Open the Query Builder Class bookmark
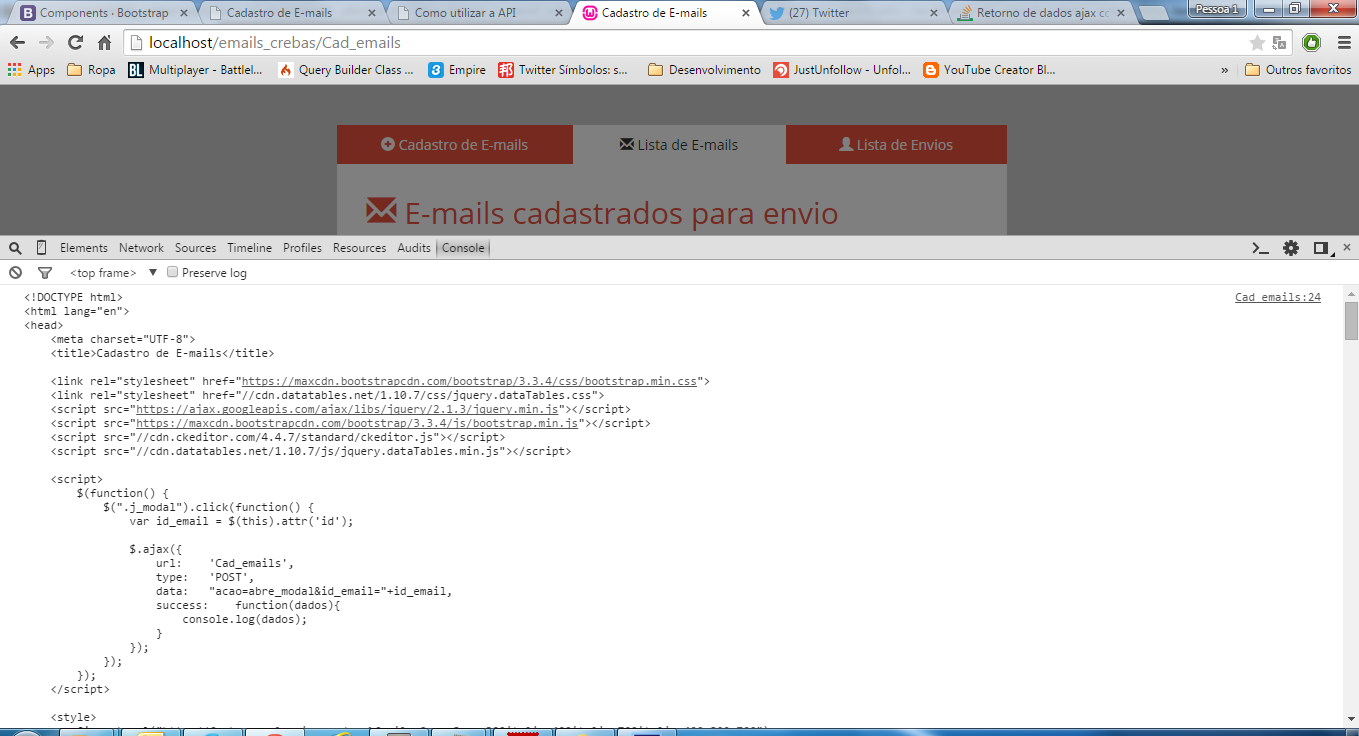Viewport: 1359px width, 736px height. (346, 70)
